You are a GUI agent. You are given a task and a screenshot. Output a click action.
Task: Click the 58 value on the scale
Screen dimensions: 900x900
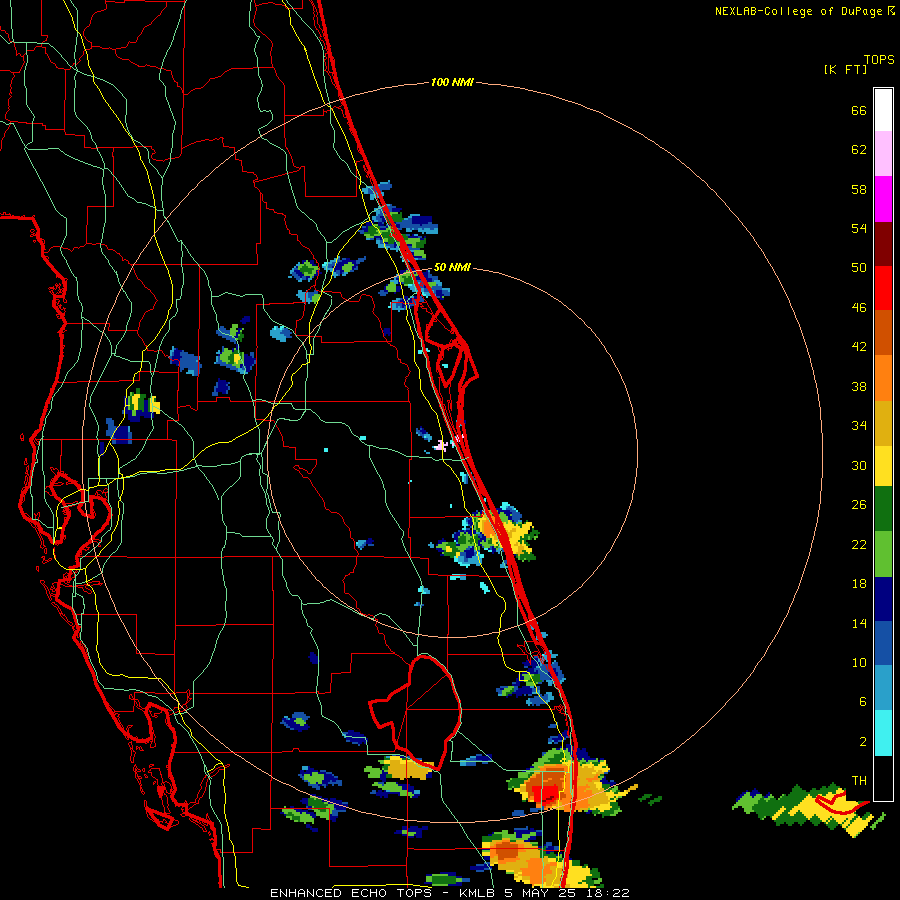859,189
